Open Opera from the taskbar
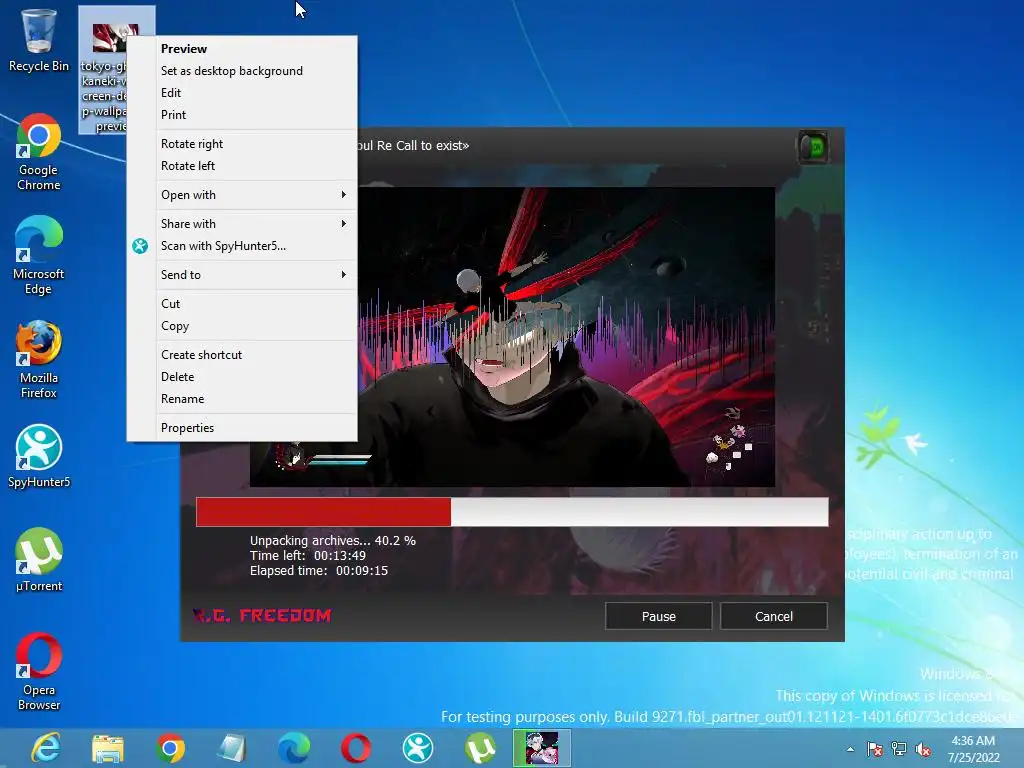Image resolution: width=1024 pixels, height=768 pixels. tap(356, 748)
